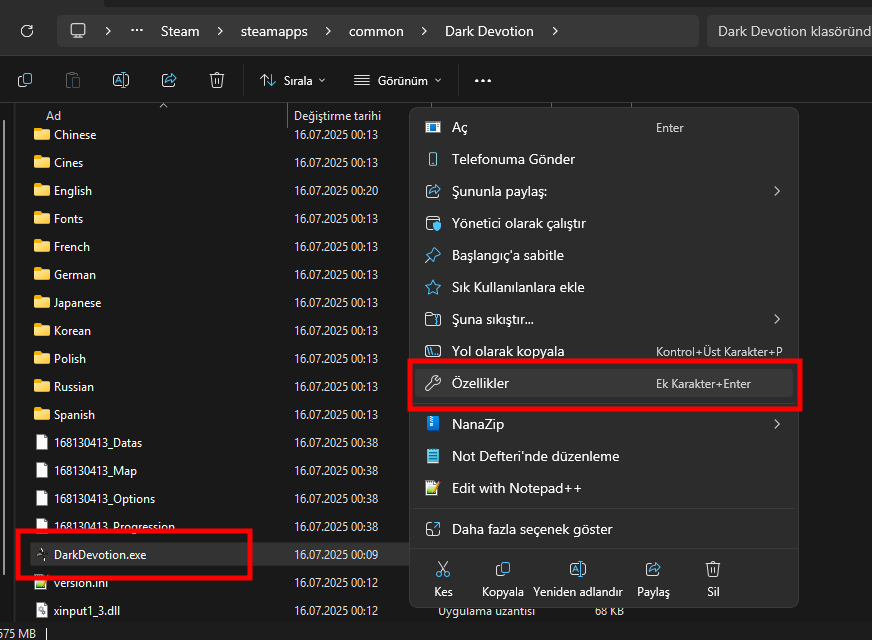Click the Refresh icon in address bar
Screen dimensions: 872x640
tap(27, 31)
